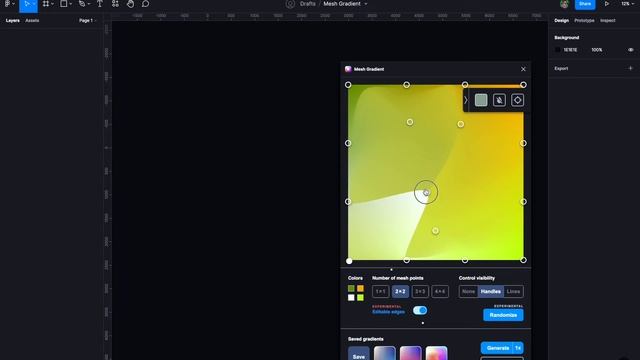The height and width of the screenshot is (360, 640).
Task: Select the Move tool
Action: (x=27, y=4)
